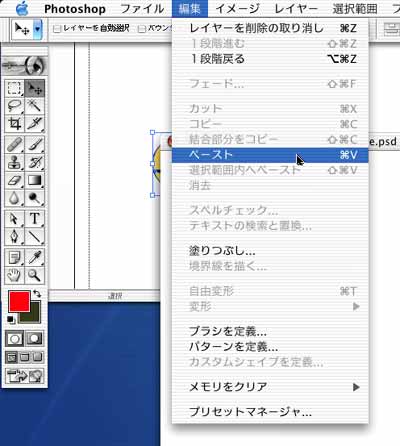Click the Adobe Online feather image
This screenshot has height=446, width=400.
click(24, 65)
